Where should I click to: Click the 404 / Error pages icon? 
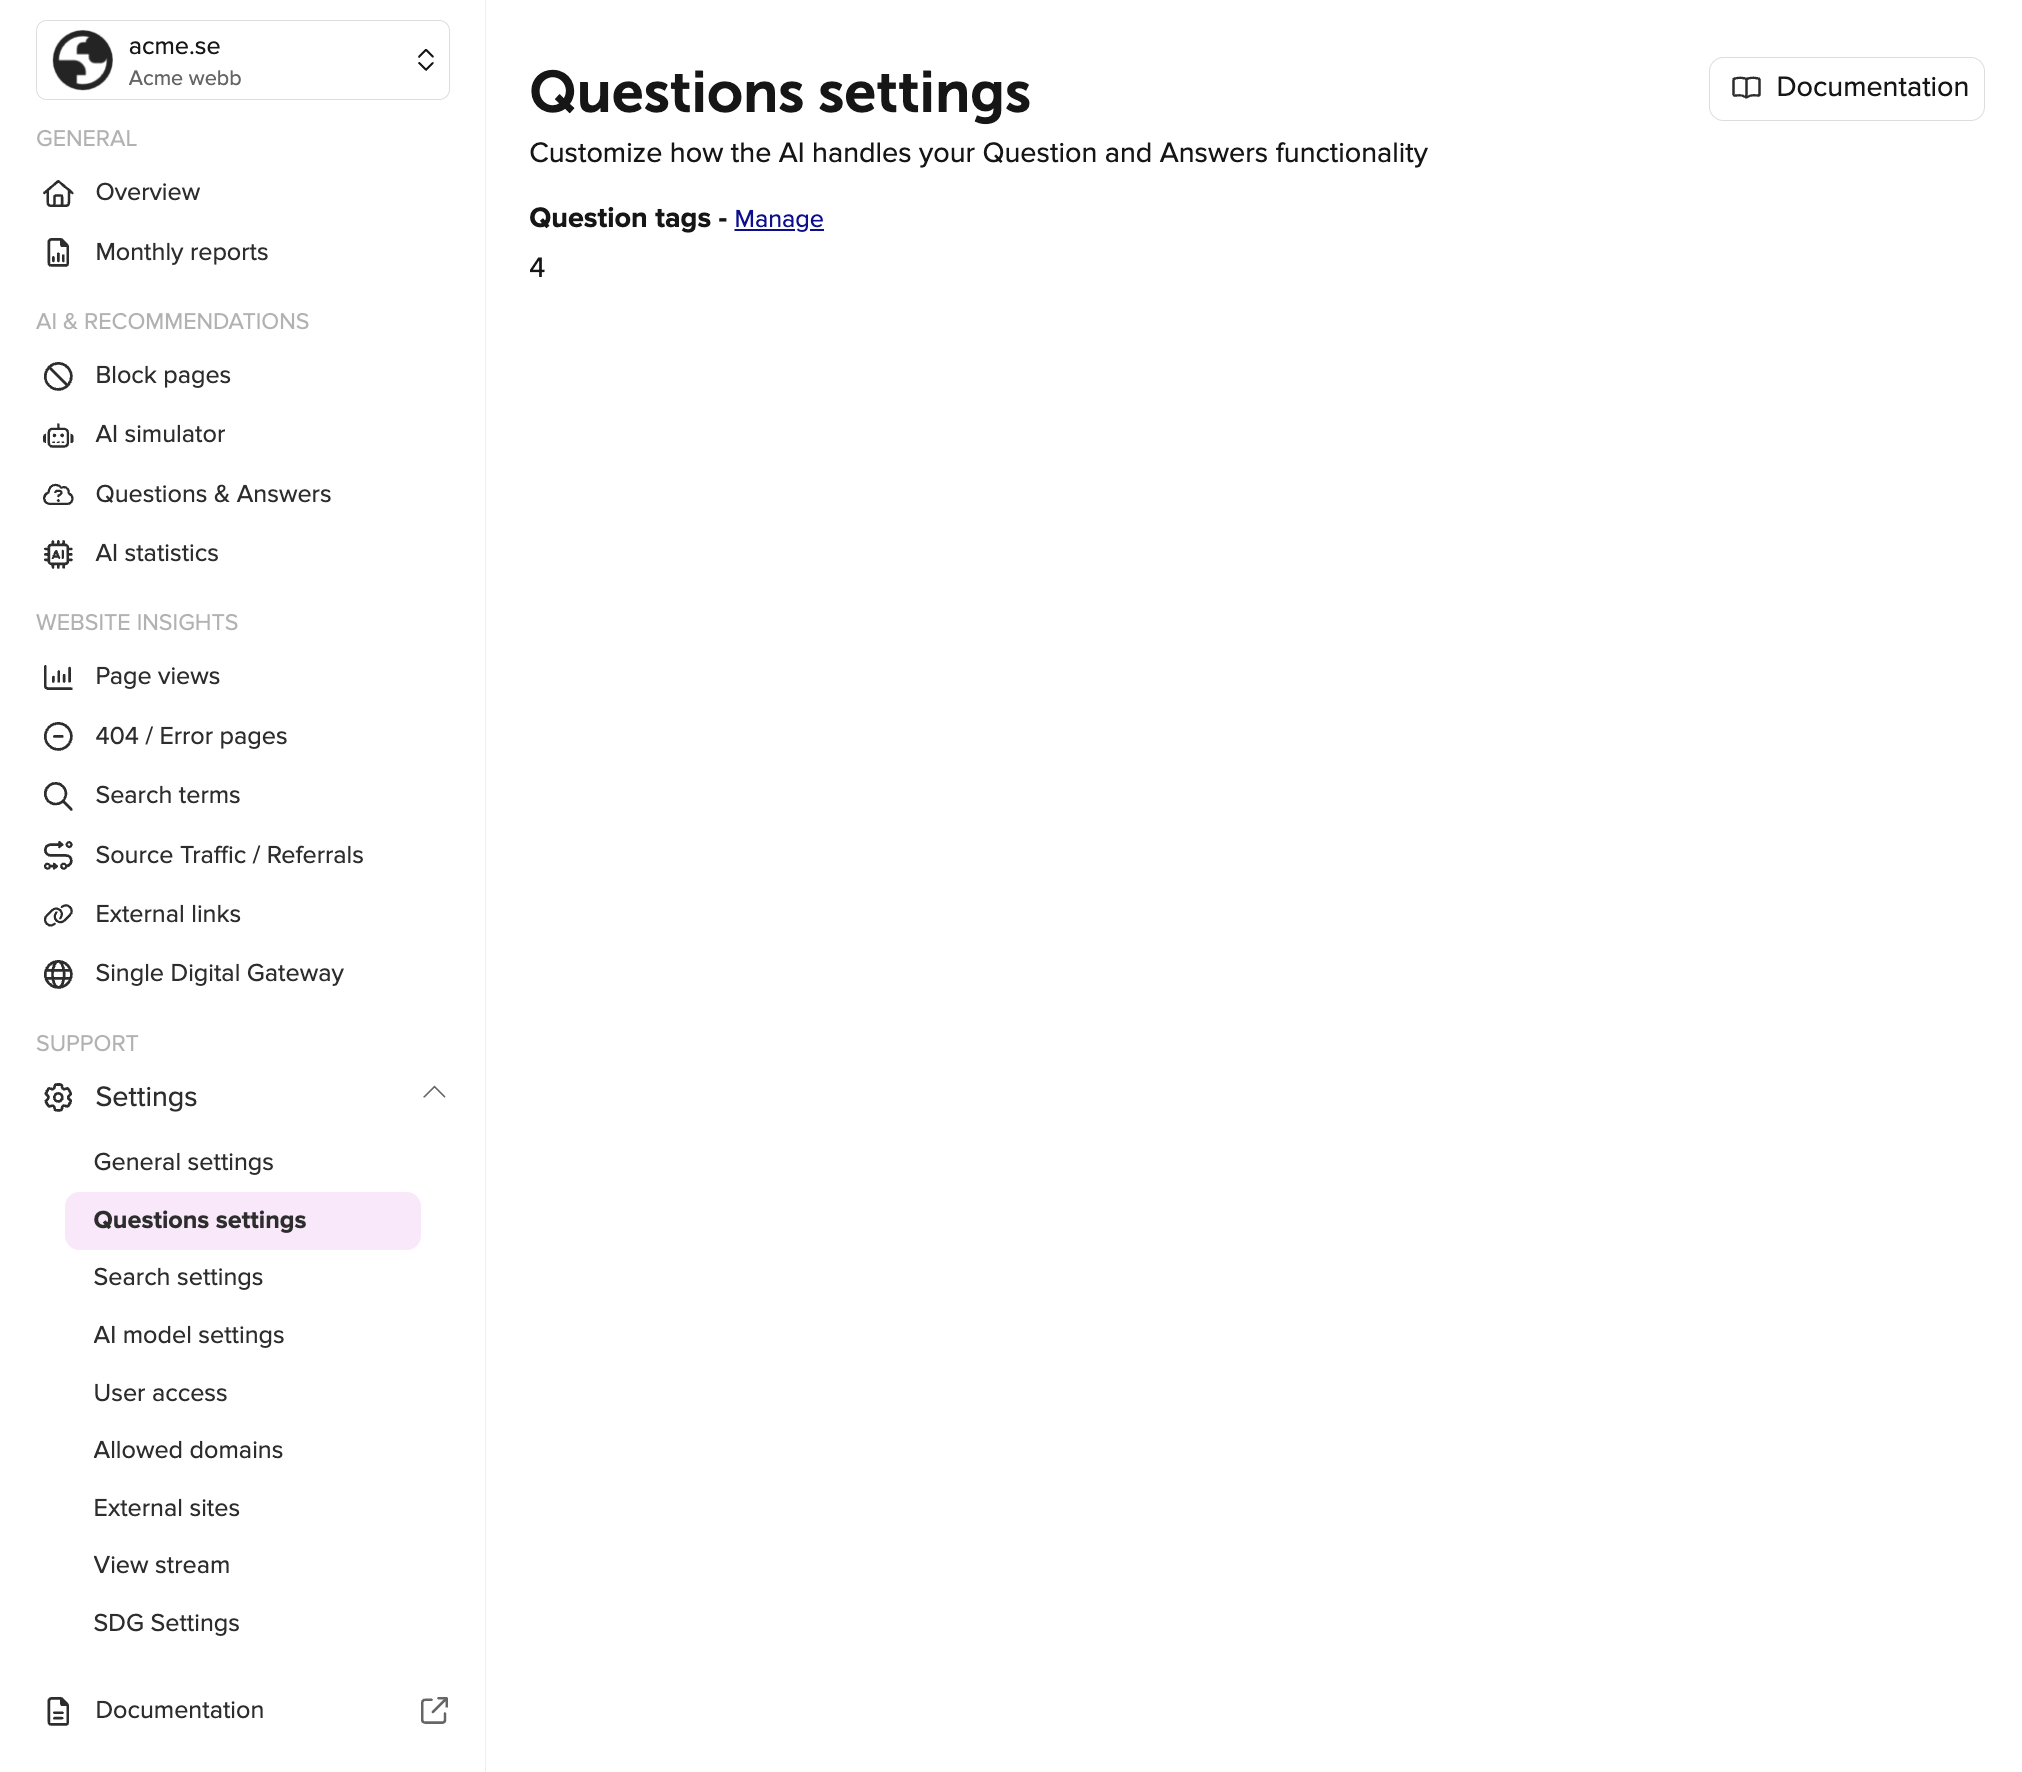click(x=58, y=737)
